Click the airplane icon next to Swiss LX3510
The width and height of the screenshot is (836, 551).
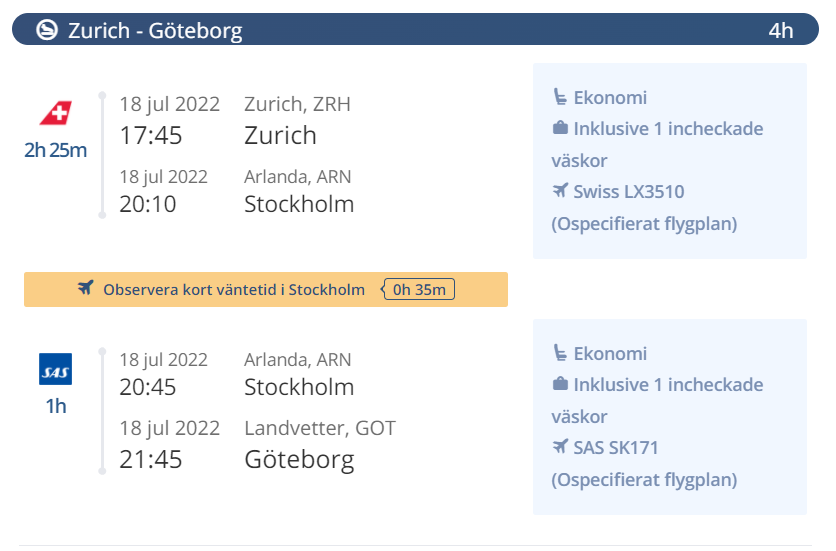(559, 191)
